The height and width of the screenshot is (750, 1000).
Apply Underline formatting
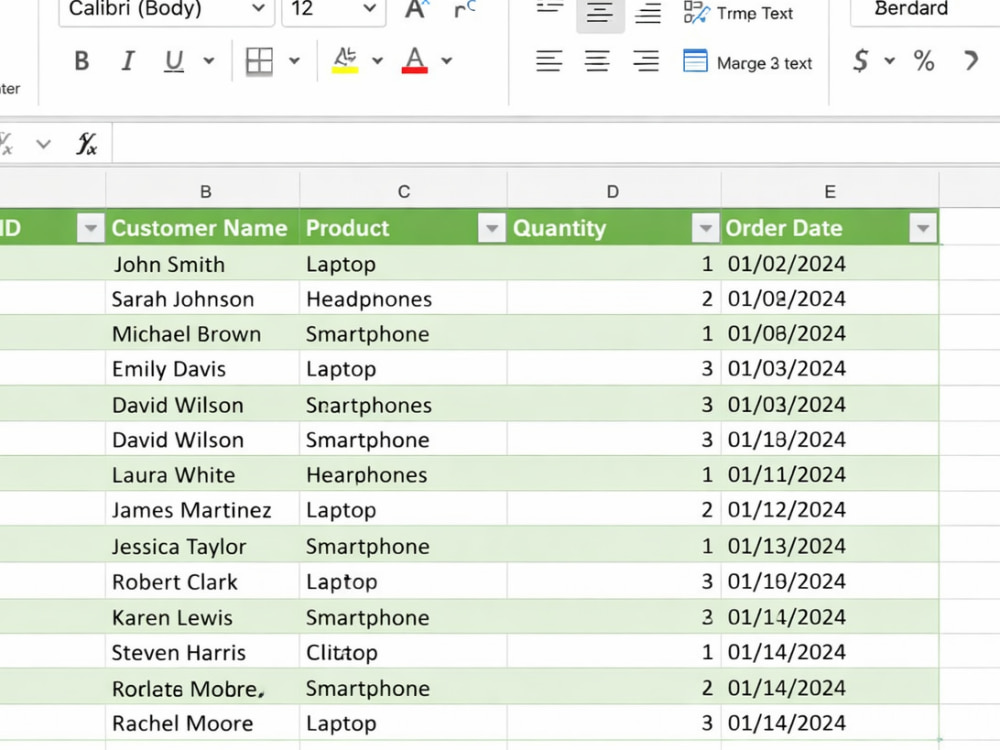tap(173, 61)
